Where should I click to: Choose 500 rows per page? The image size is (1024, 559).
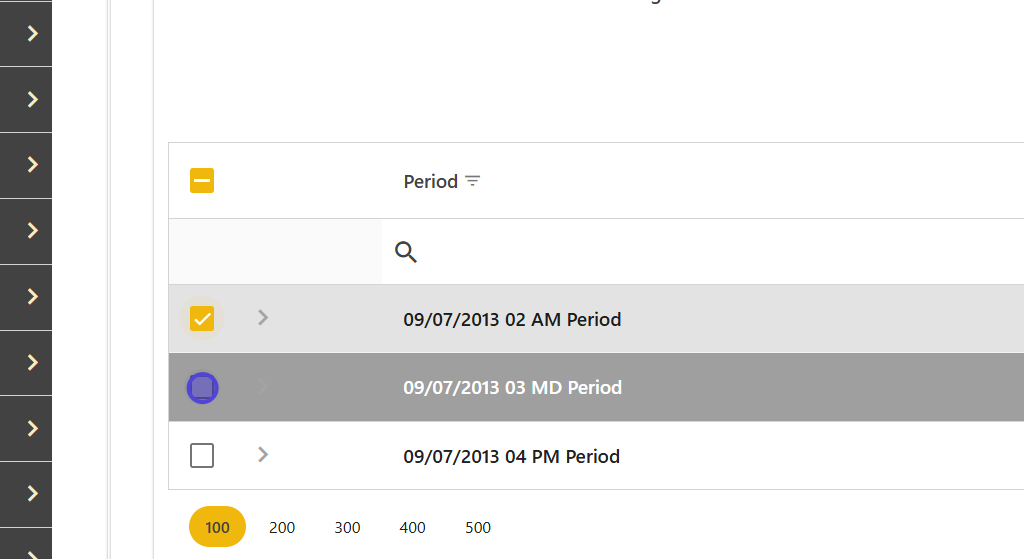(478, 527)
